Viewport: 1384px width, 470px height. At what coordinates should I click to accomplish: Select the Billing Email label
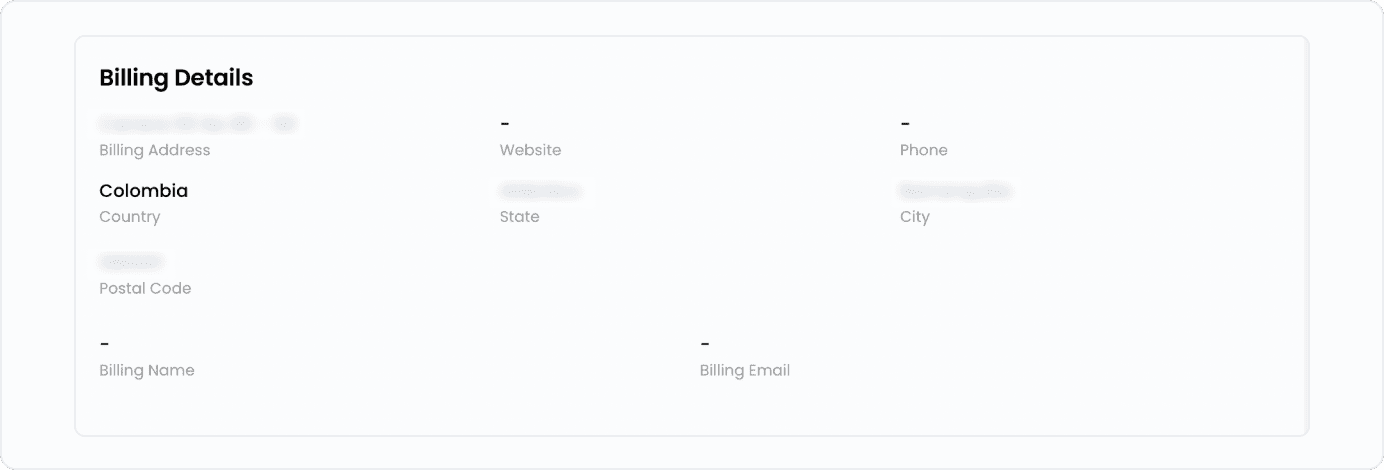click(745, 370)
